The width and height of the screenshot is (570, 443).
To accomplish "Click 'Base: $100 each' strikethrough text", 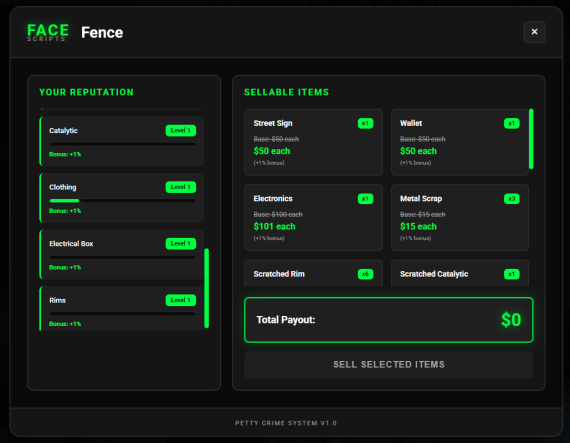I will 278,214.
